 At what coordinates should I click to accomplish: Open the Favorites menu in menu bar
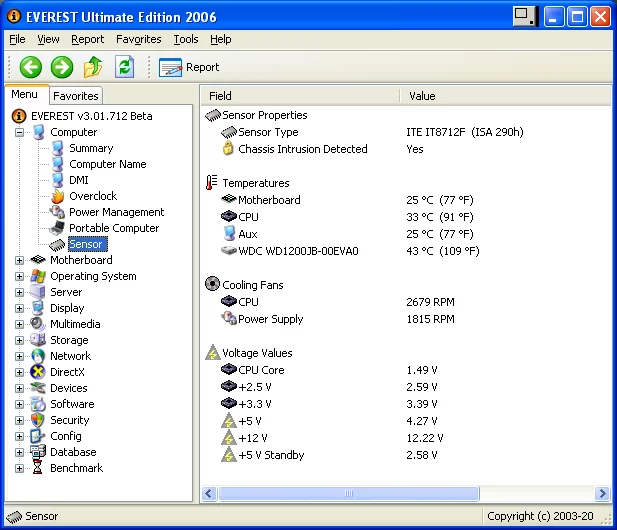click(138, 39)
